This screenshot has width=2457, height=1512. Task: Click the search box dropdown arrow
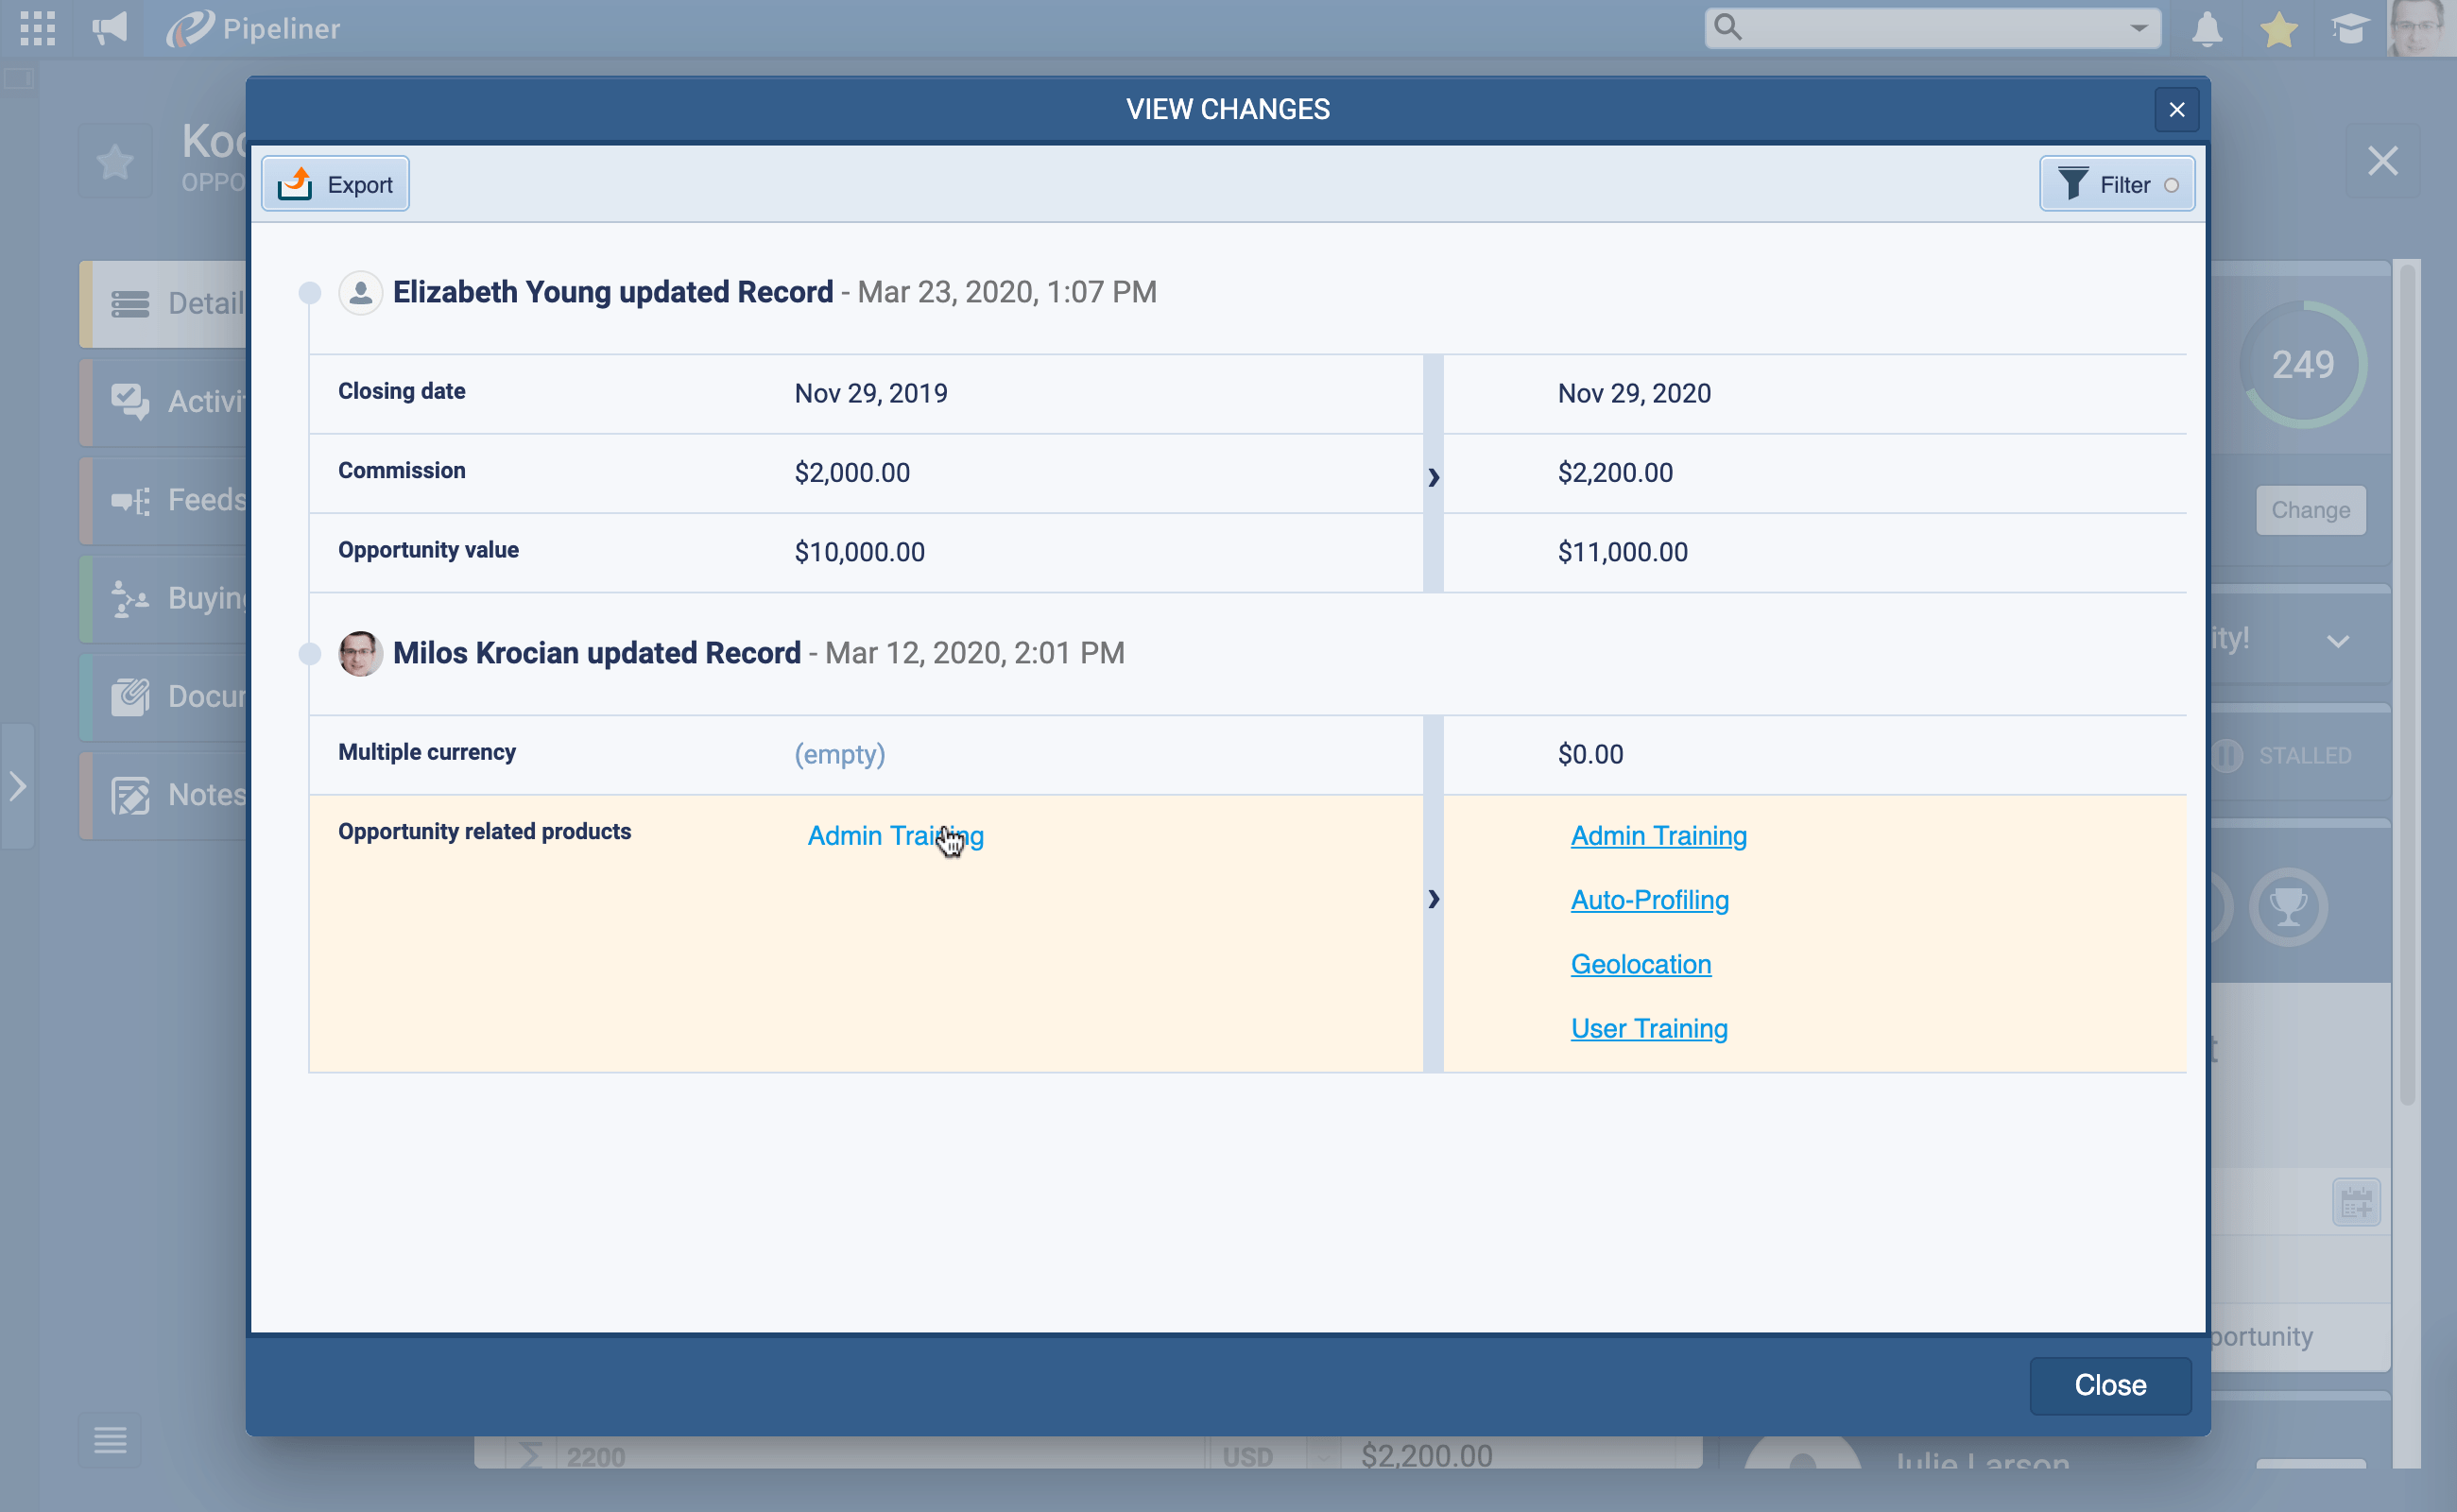point(2138,28)
